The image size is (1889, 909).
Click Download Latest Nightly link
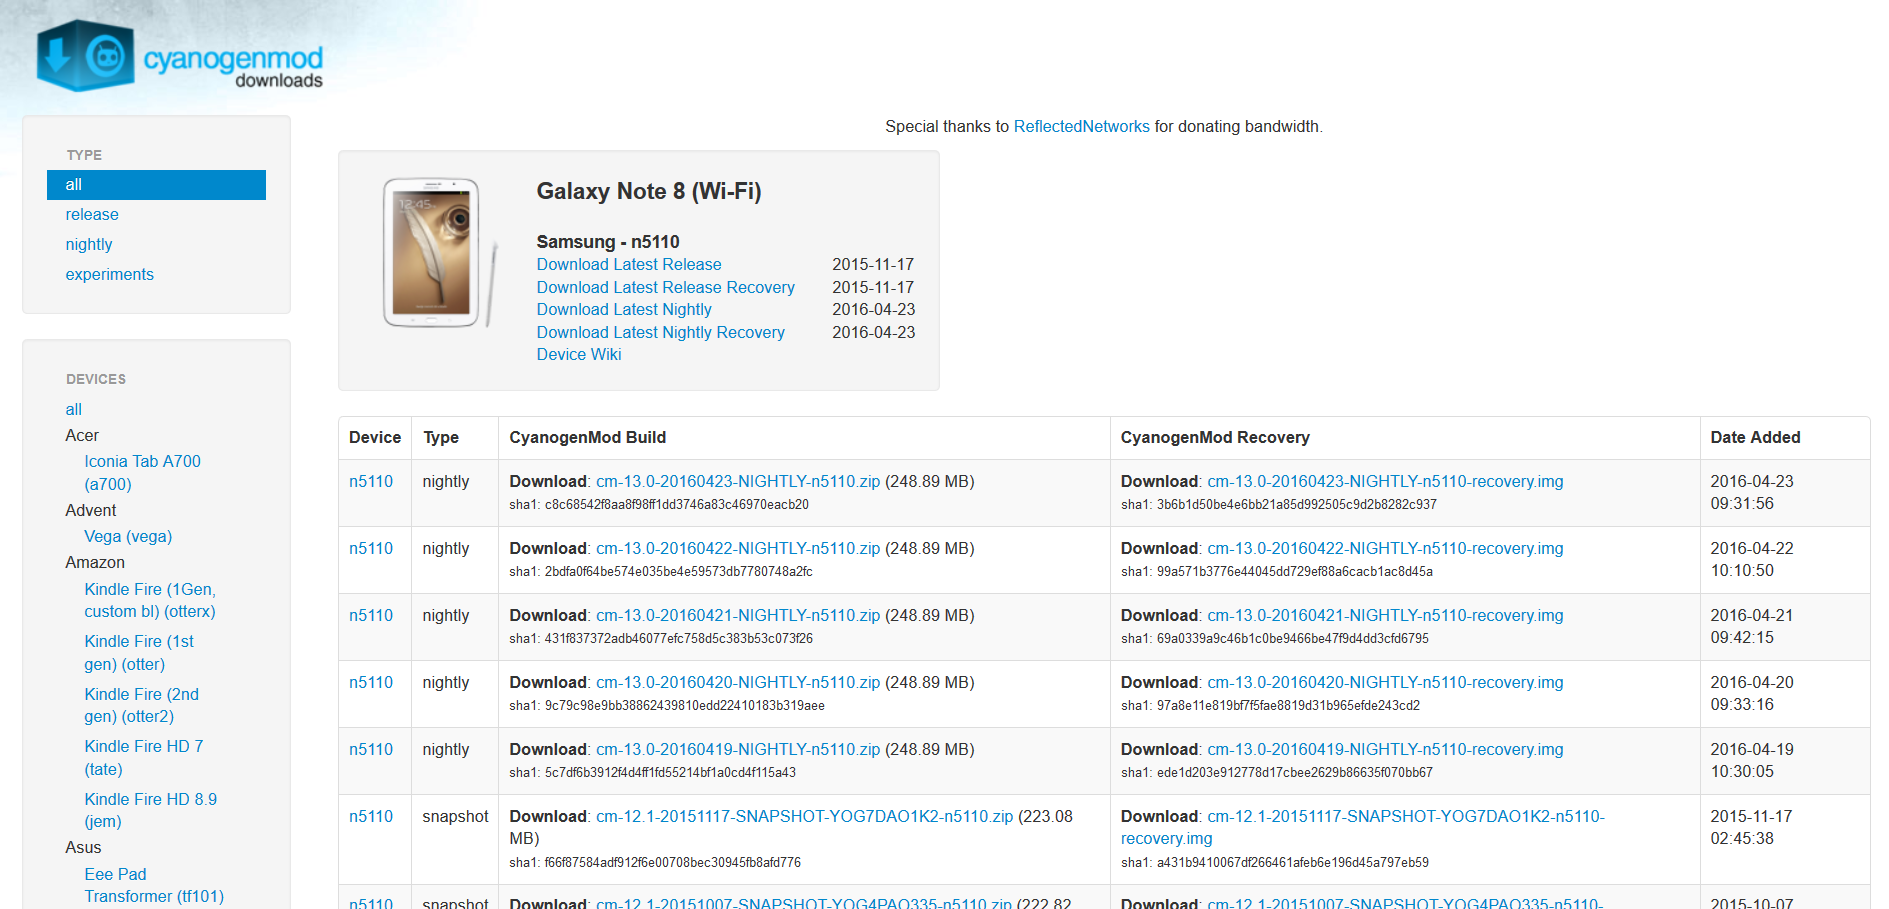click(624, 310)
